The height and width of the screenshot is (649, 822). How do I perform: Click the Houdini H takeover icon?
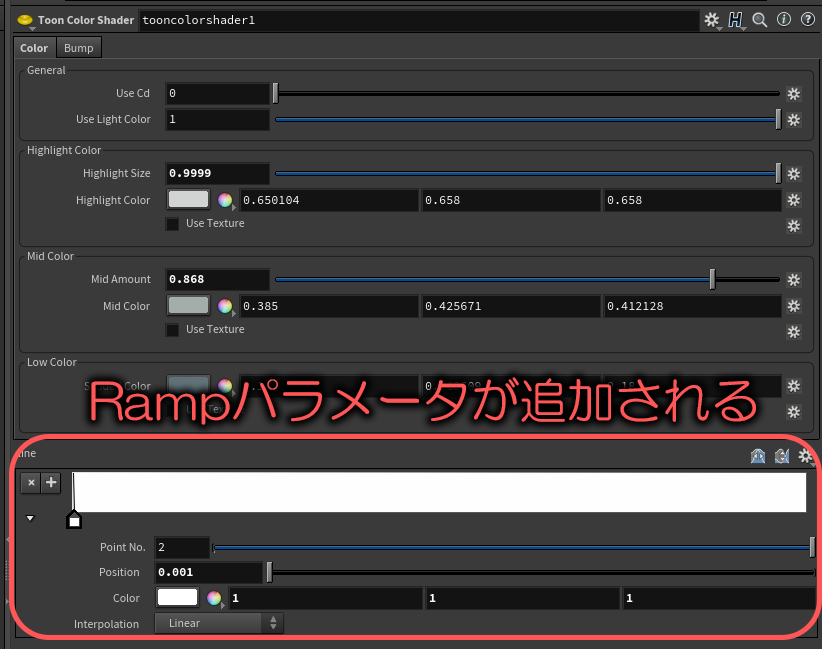pos(736,20)
